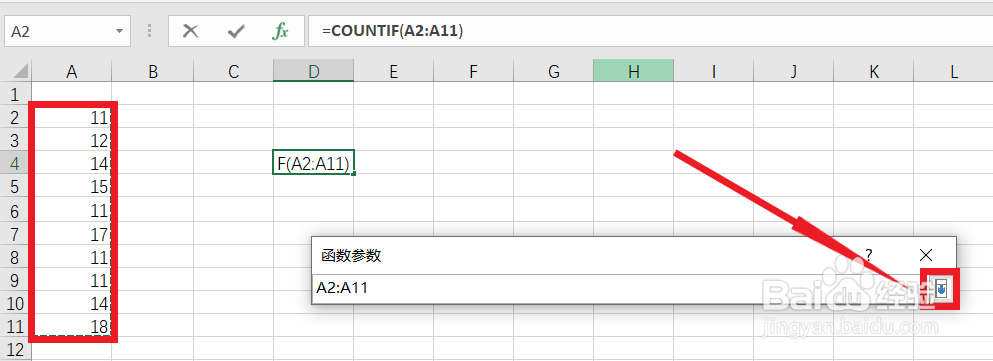Select row 1 header
Viewport: 993px width, 361px height.
click(16, 94)
